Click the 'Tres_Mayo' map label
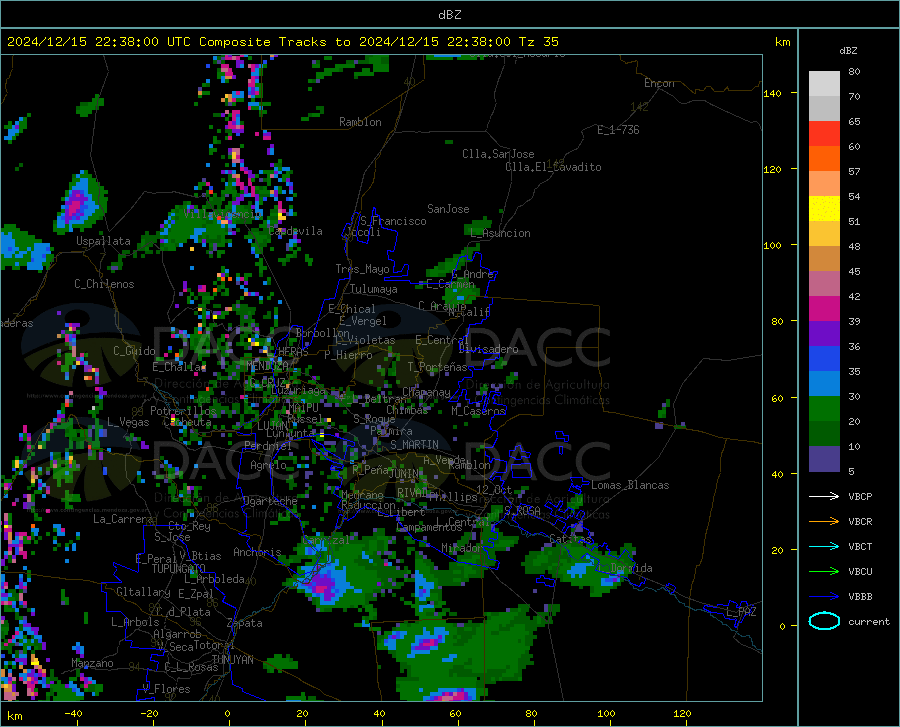Screen dimensions: 900x727 pos(362,269)
